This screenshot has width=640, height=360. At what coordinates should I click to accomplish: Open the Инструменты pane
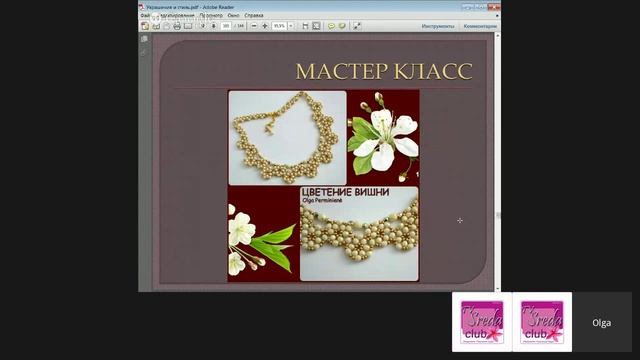pyautogui.click(x=438, y=26)
